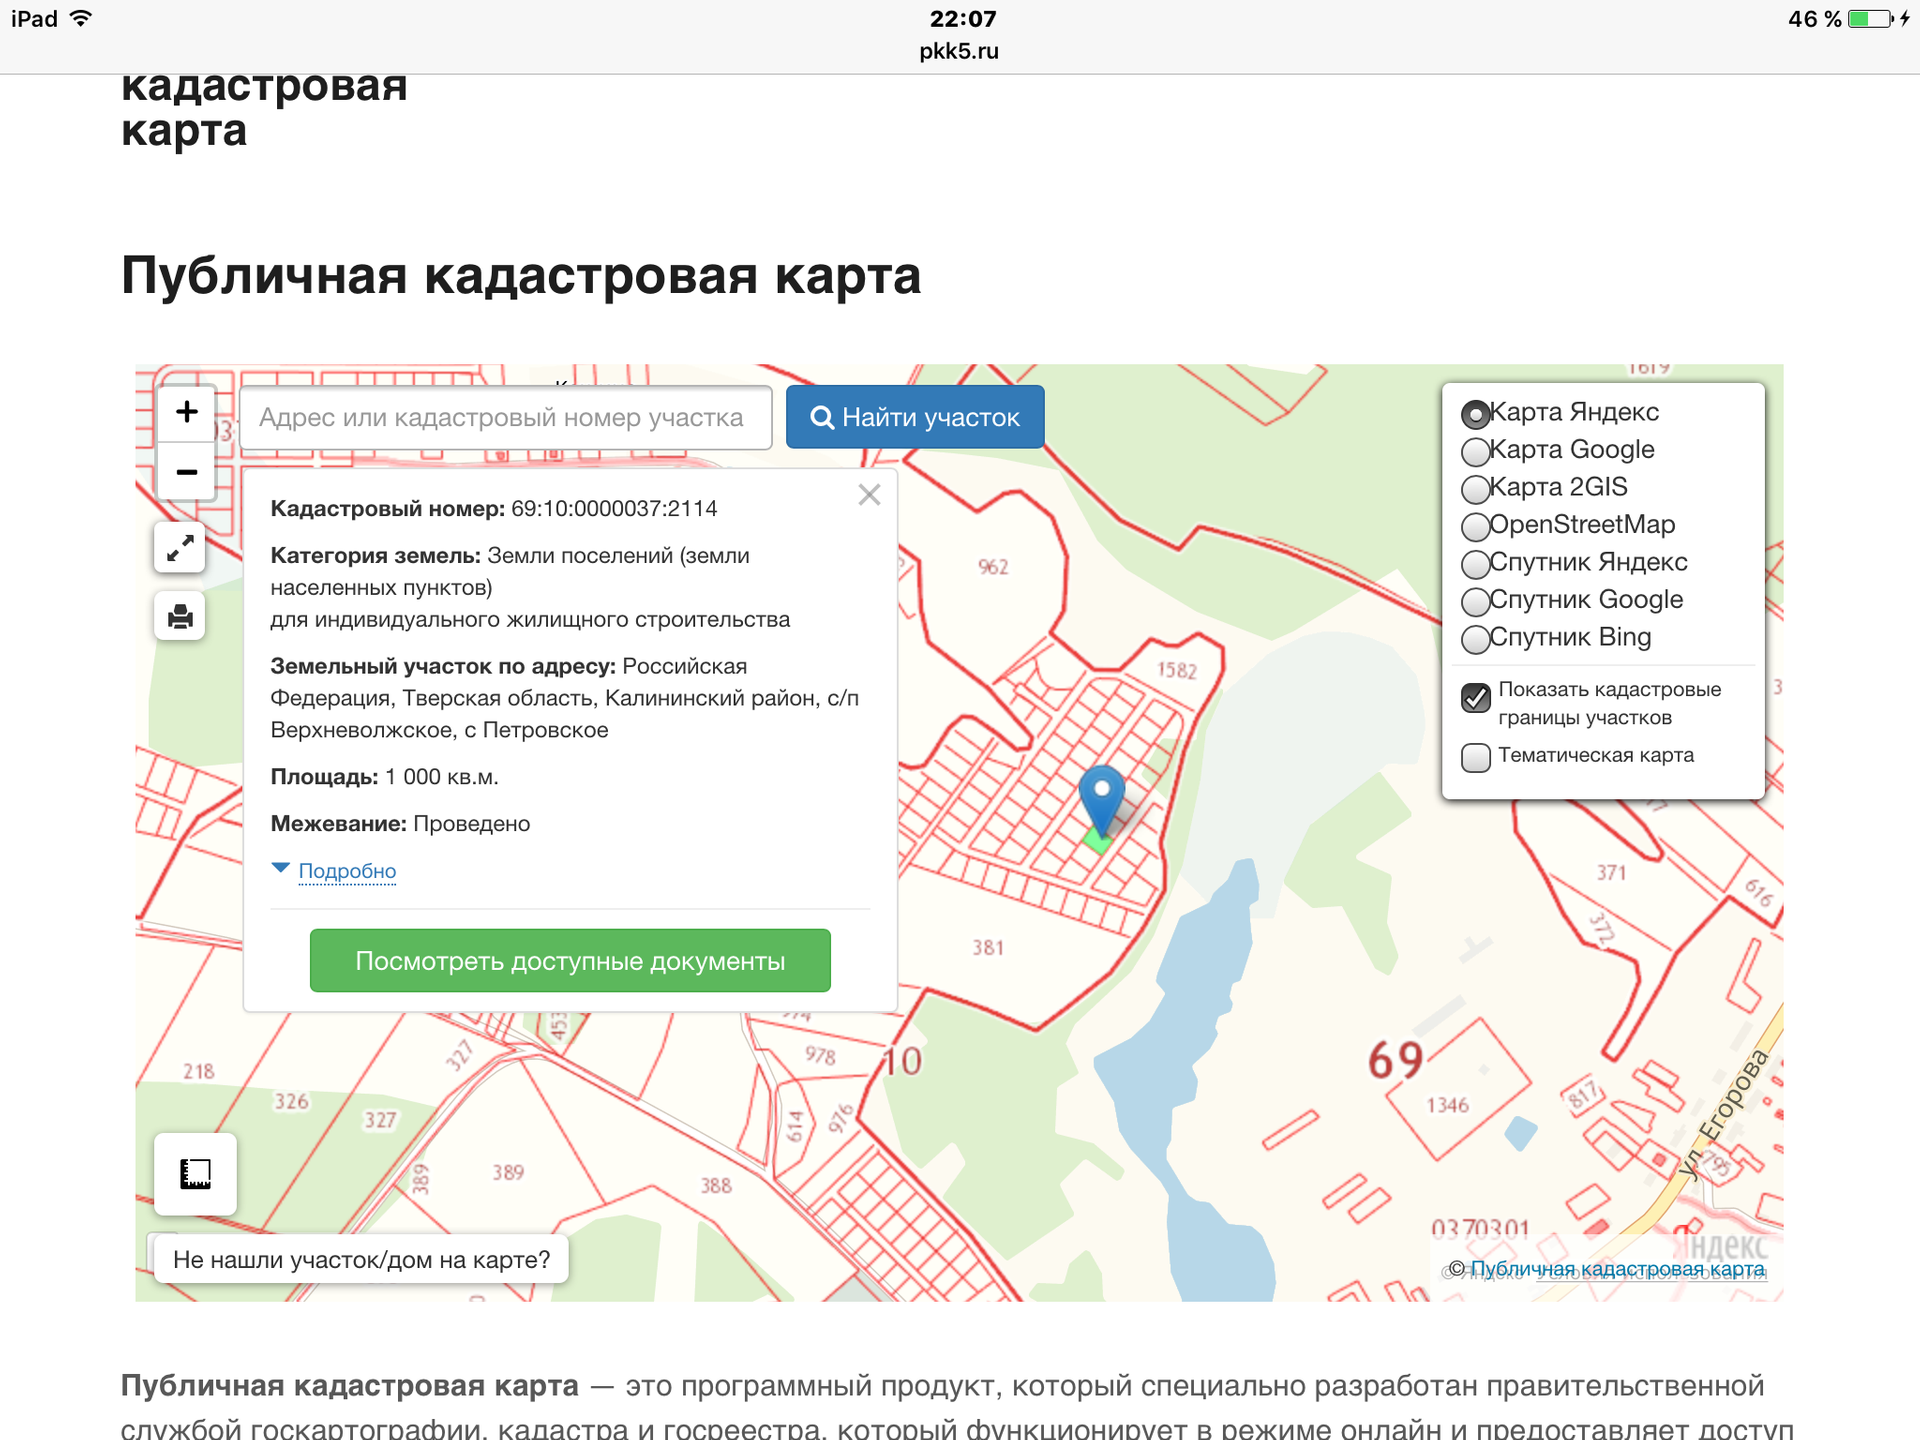Viewport: 1920px width, 1440px height.
Task: Select Карта 2GIS map option
Action: click(1476, 489)
